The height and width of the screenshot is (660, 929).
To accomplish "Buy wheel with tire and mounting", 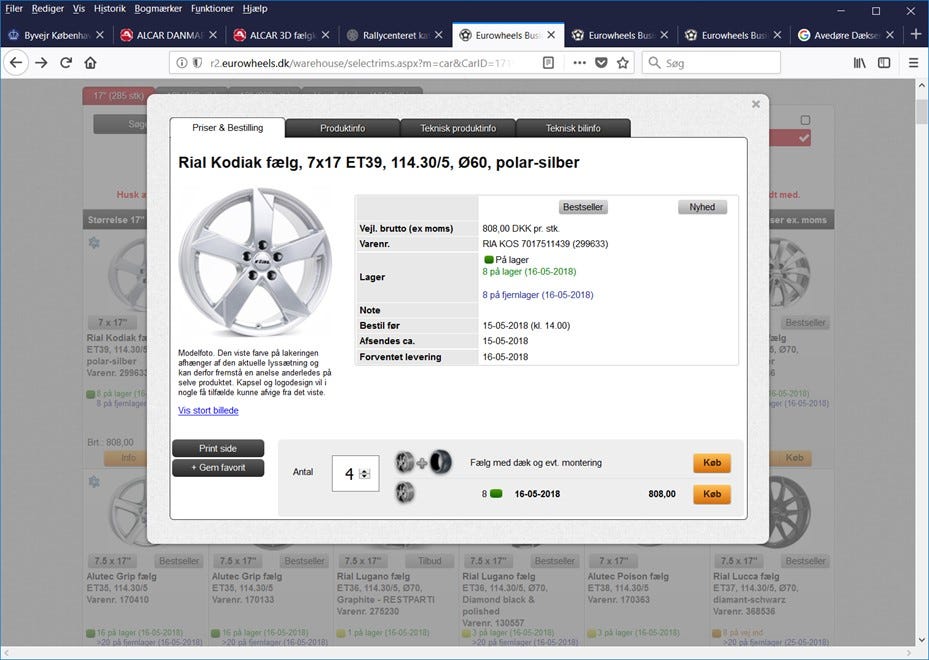I will point(712,463).
